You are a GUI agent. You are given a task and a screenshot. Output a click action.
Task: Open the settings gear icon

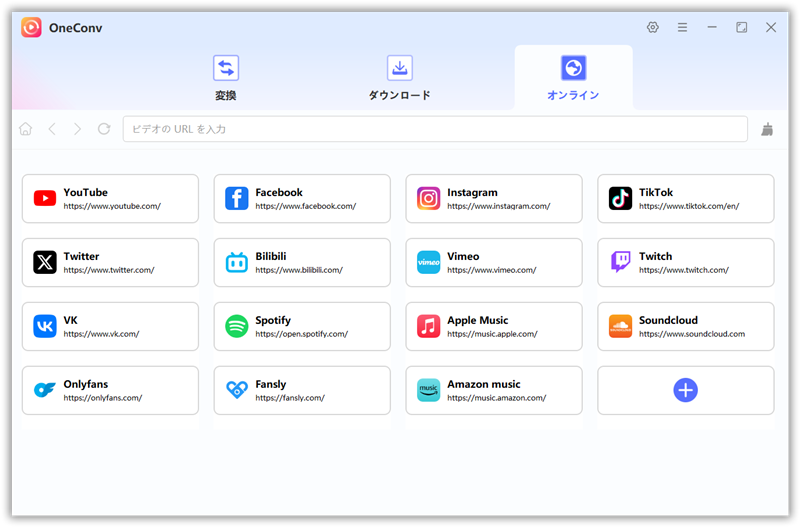click(x=653, y=27)
